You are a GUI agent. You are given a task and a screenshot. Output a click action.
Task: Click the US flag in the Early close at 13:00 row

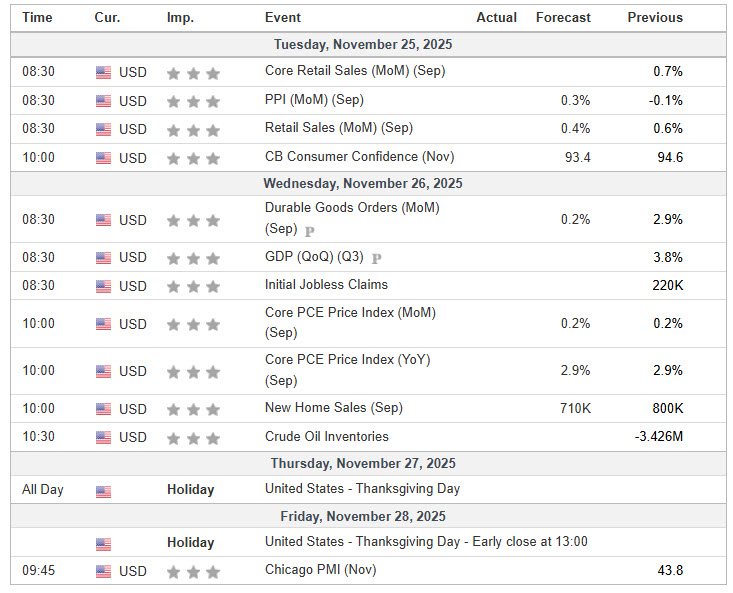click(104, 543)
